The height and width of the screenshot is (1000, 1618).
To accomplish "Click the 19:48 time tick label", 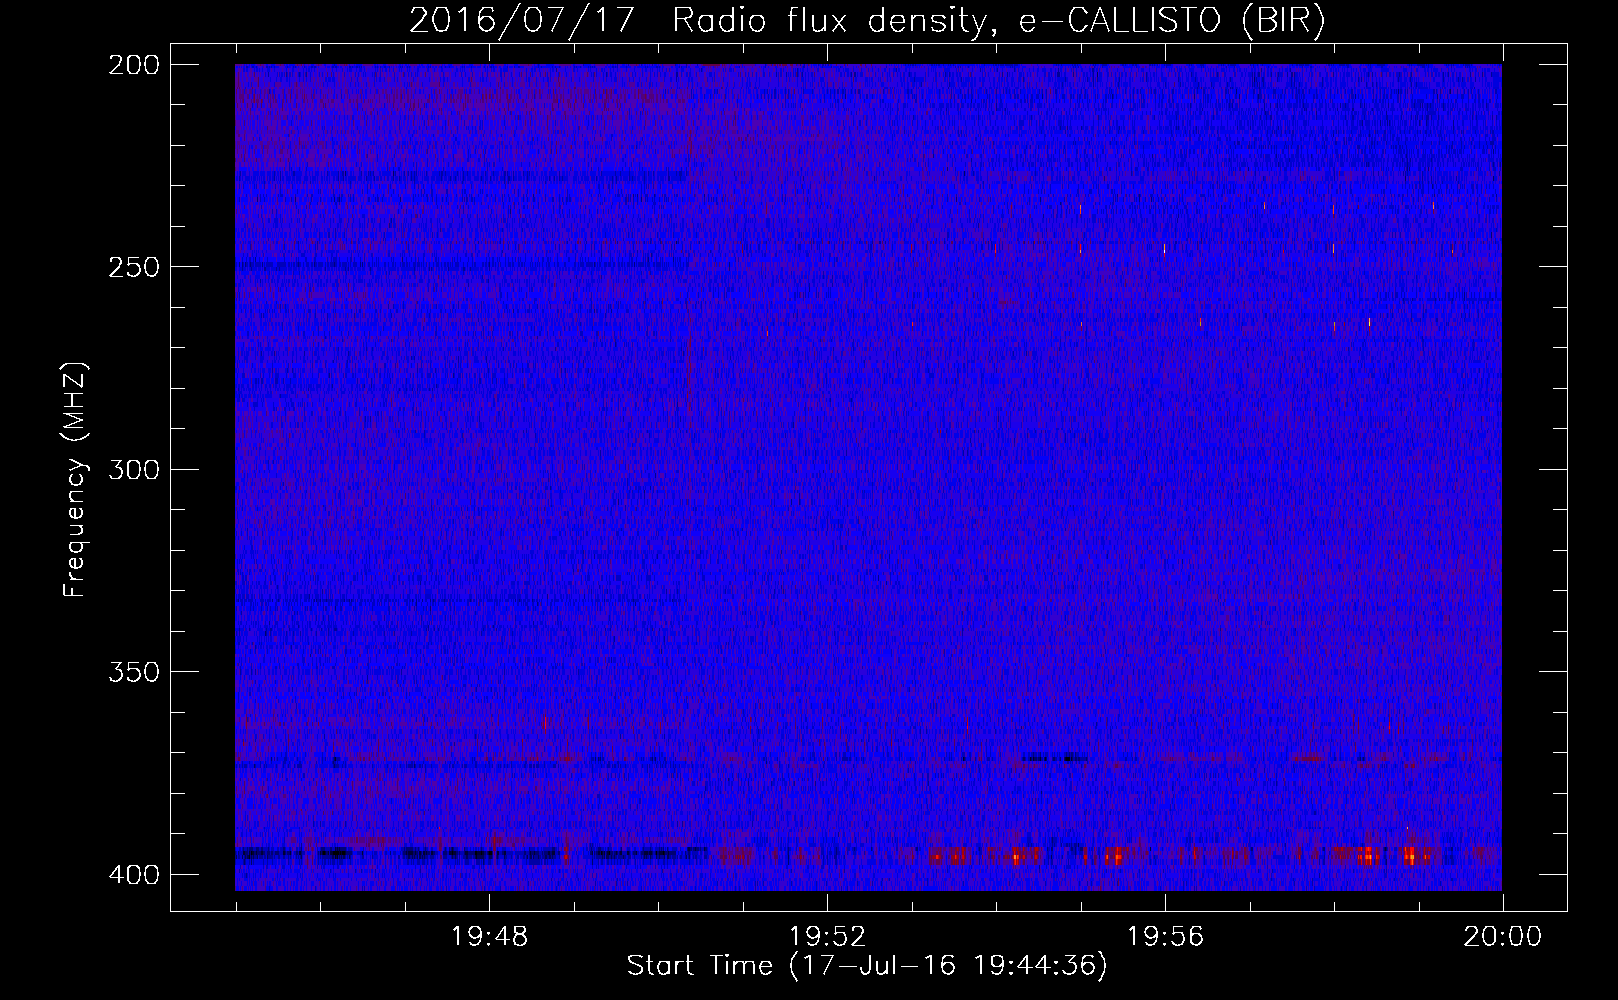I will [490, 937].
